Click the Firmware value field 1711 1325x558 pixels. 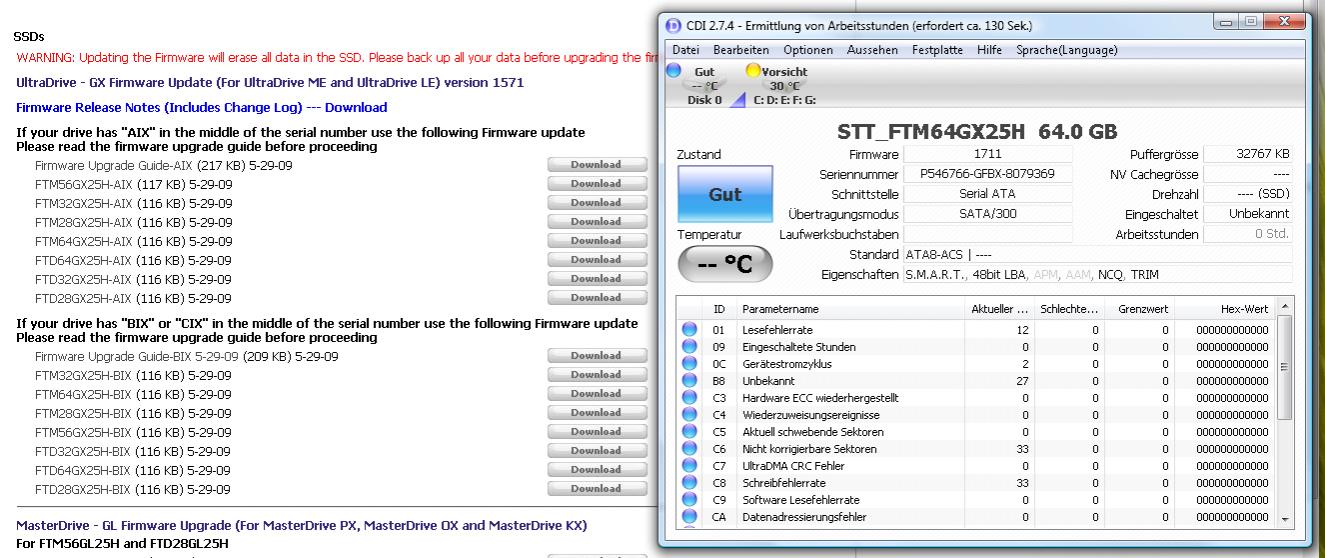point(987,154)
